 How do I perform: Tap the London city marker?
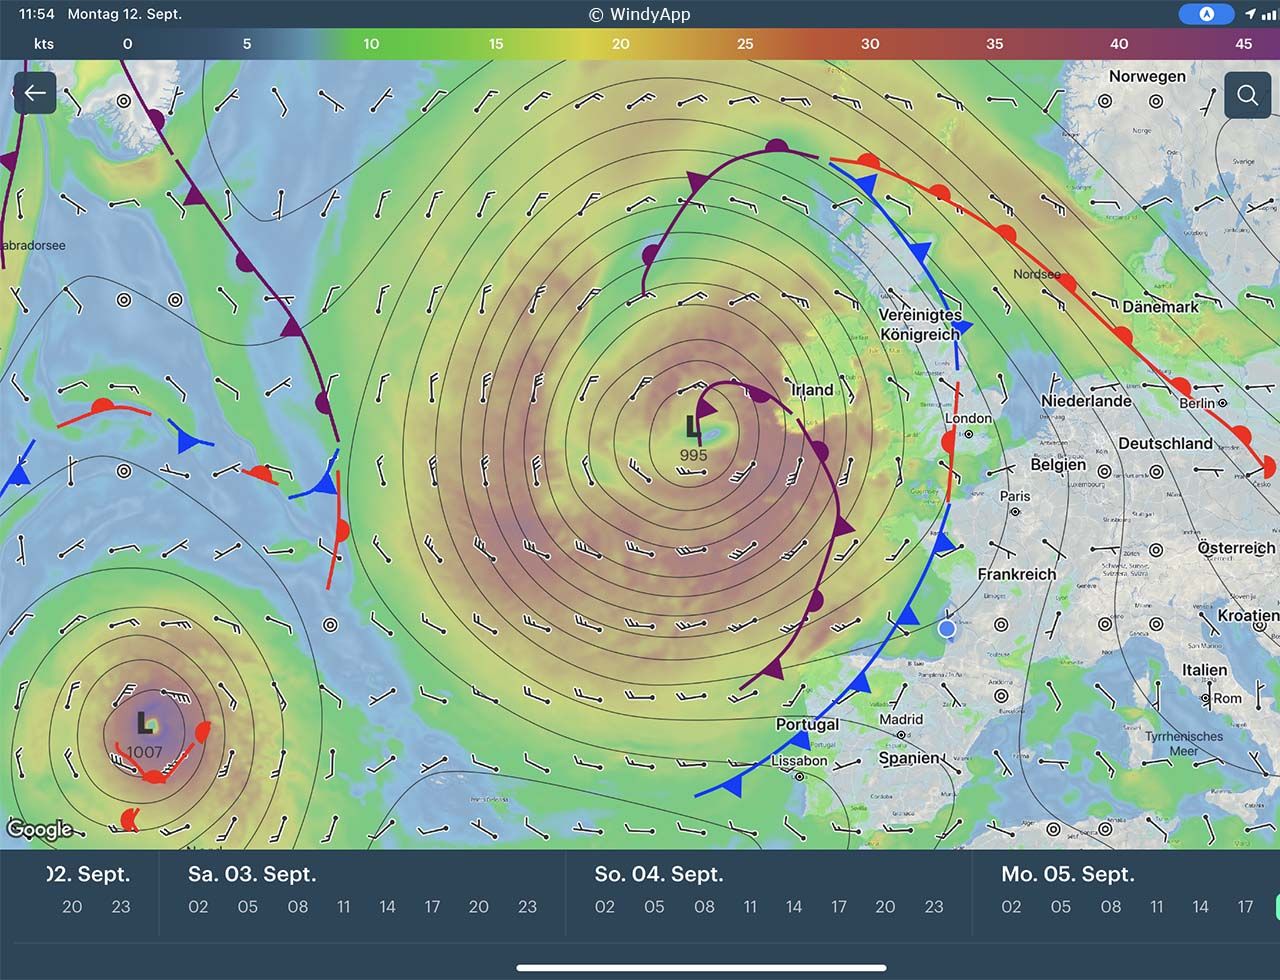coord(968,434)
